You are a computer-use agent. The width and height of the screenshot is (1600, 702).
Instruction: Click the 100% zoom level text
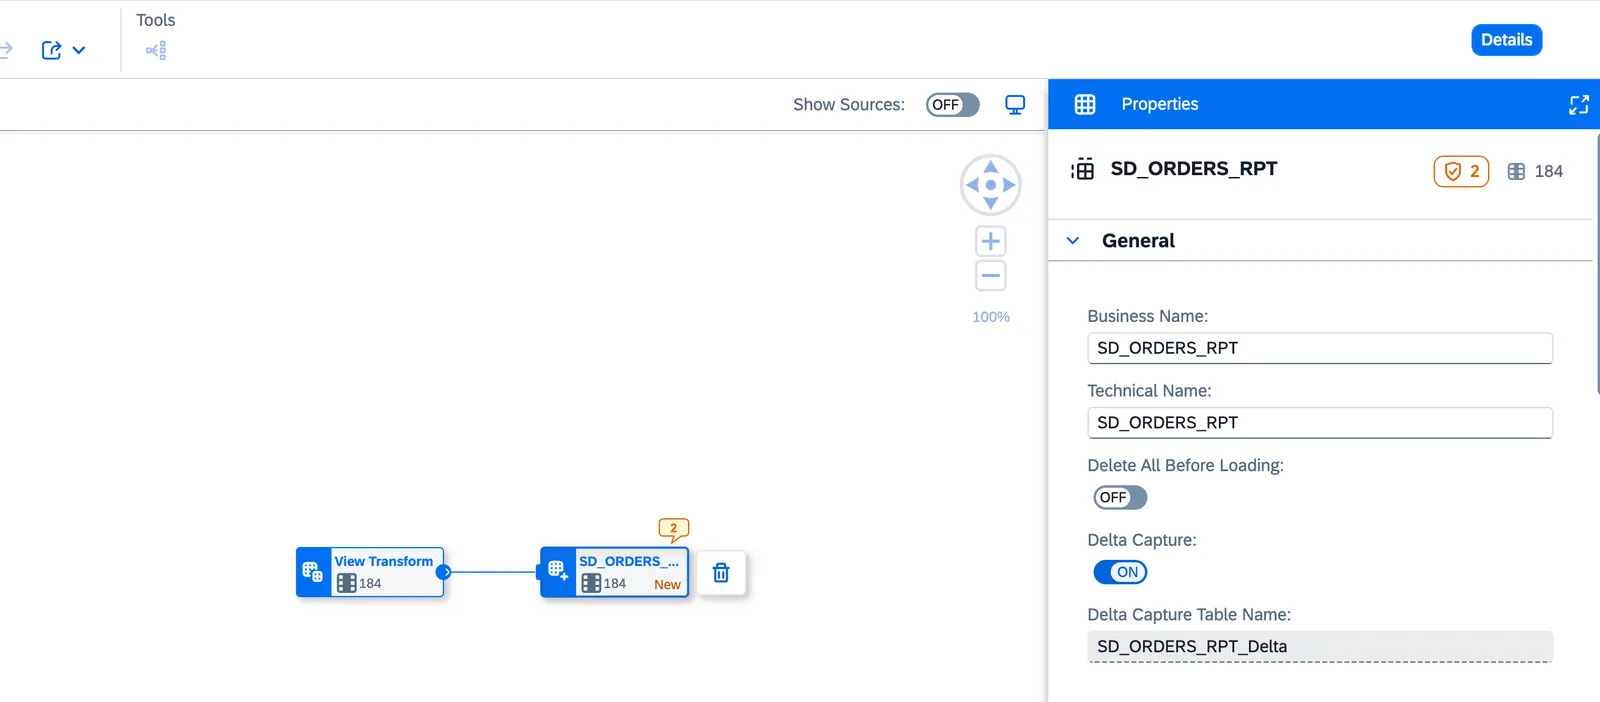(991, 317)
